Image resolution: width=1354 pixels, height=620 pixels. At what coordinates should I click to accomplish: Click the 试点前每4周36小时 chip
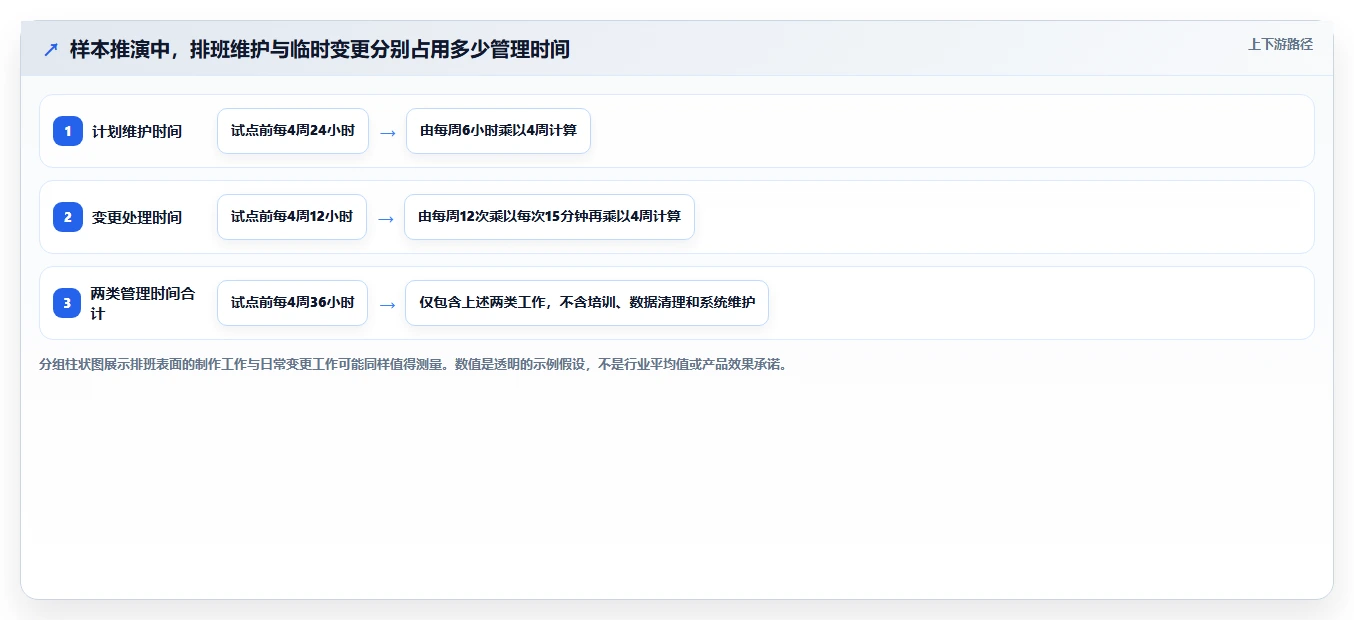coord(293,303)
